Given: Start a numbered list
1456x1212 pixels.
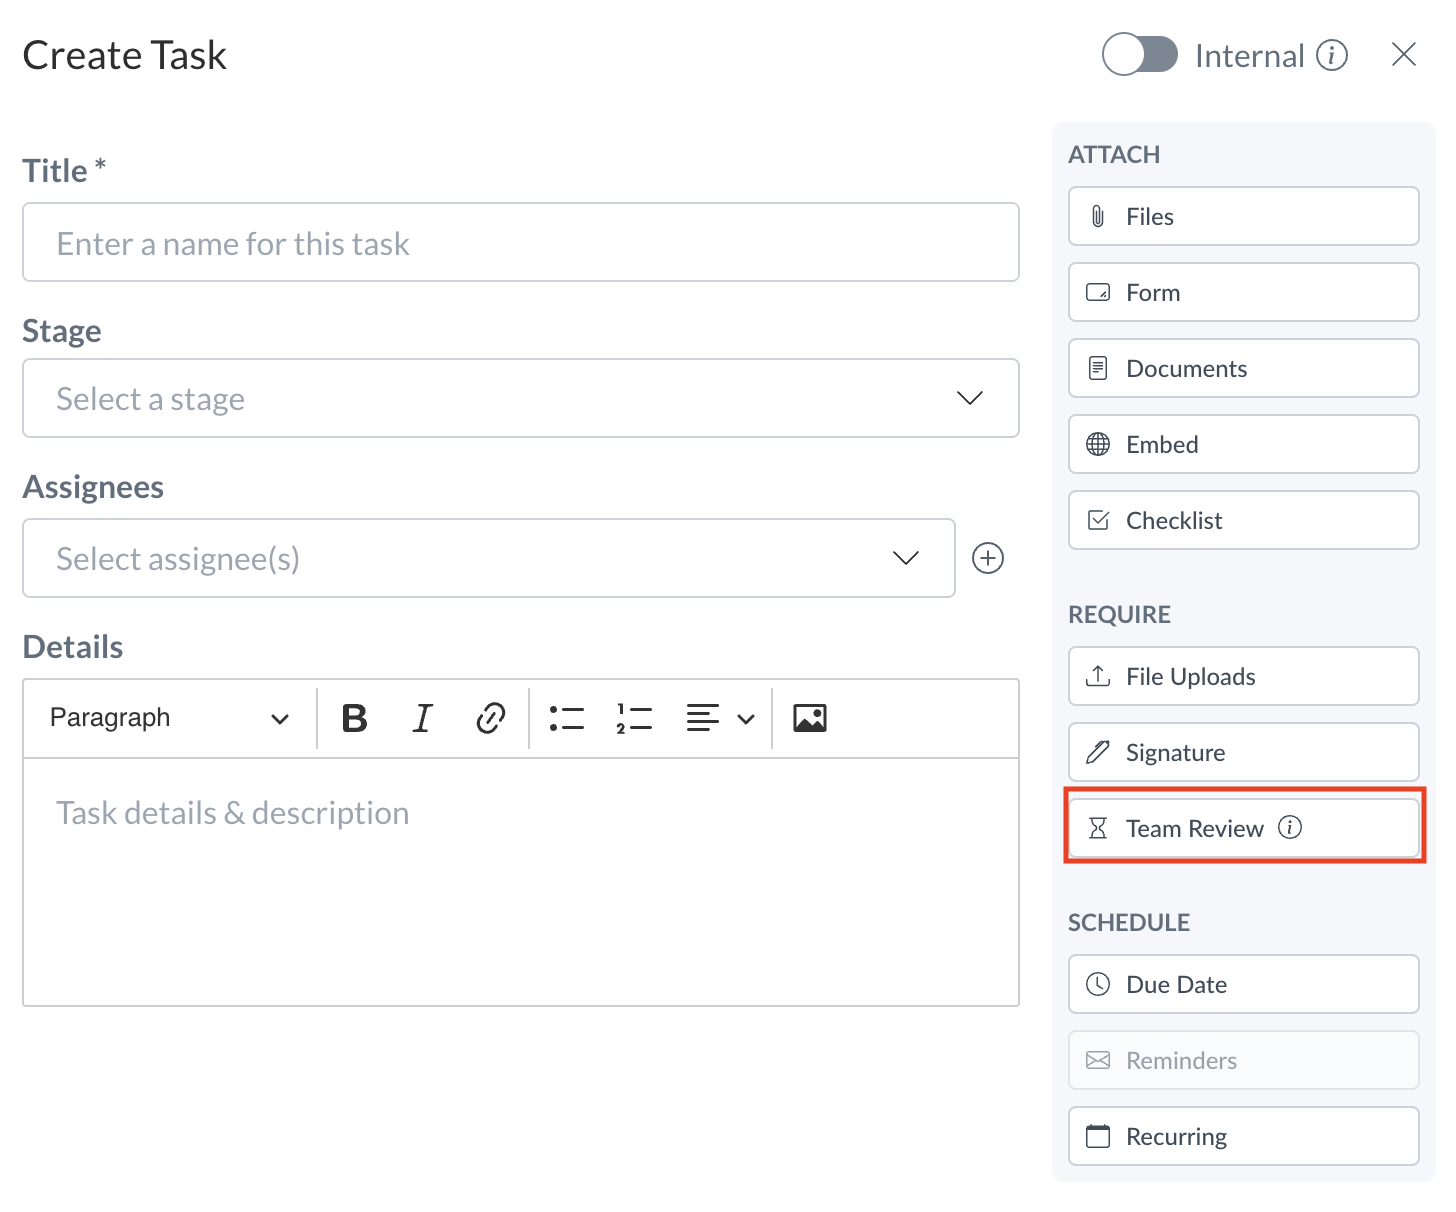Looking at the screenshot, I should click(634, 718).
